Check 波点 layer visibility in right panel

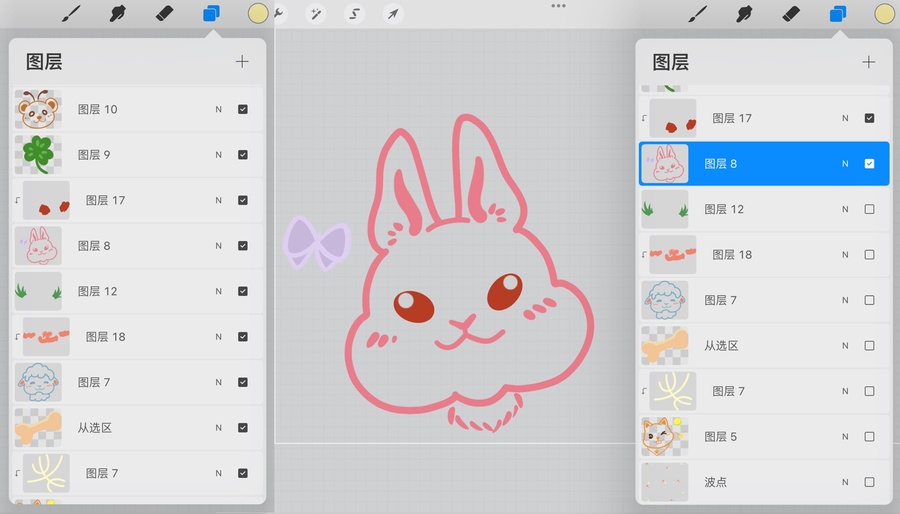tap(870, 482)
